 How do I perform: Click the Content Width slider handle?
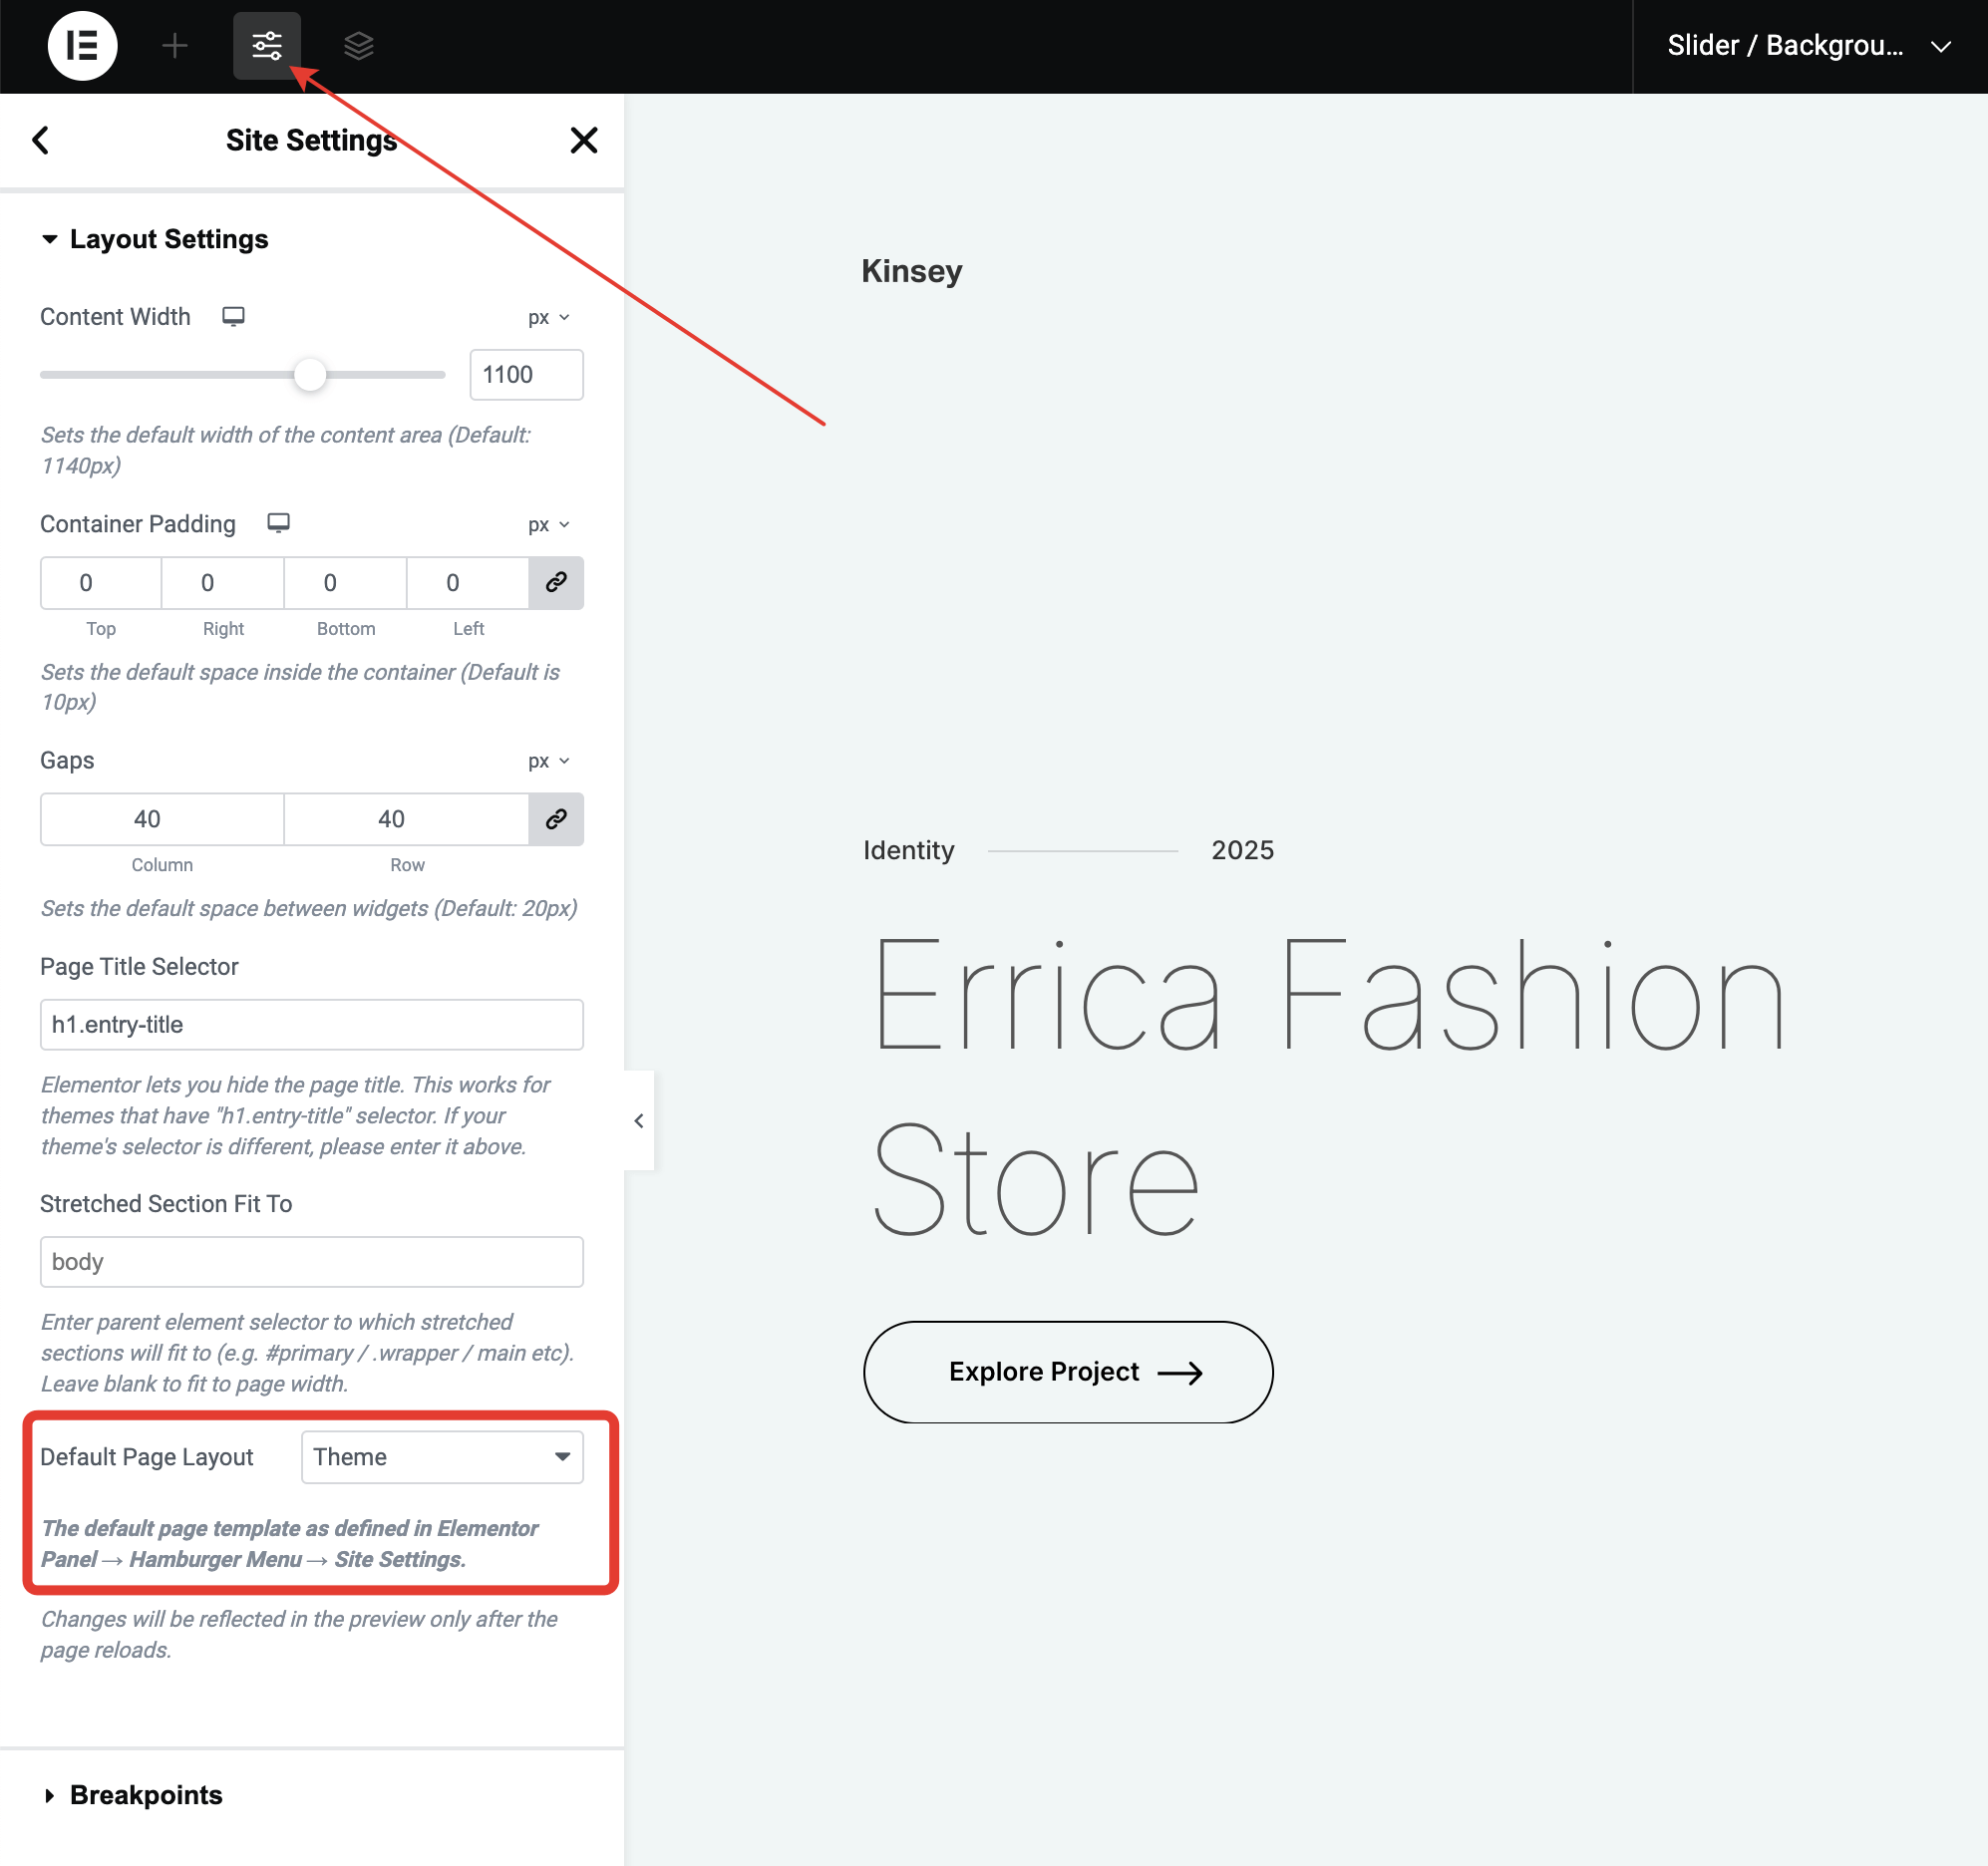(310, 375)
